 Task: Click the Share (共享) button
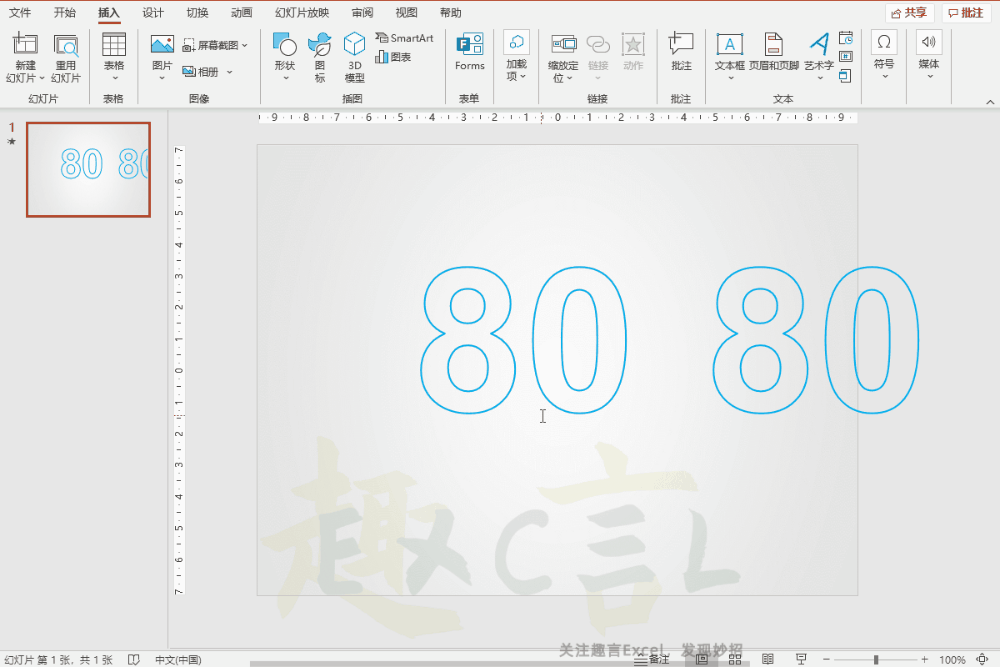909,13
